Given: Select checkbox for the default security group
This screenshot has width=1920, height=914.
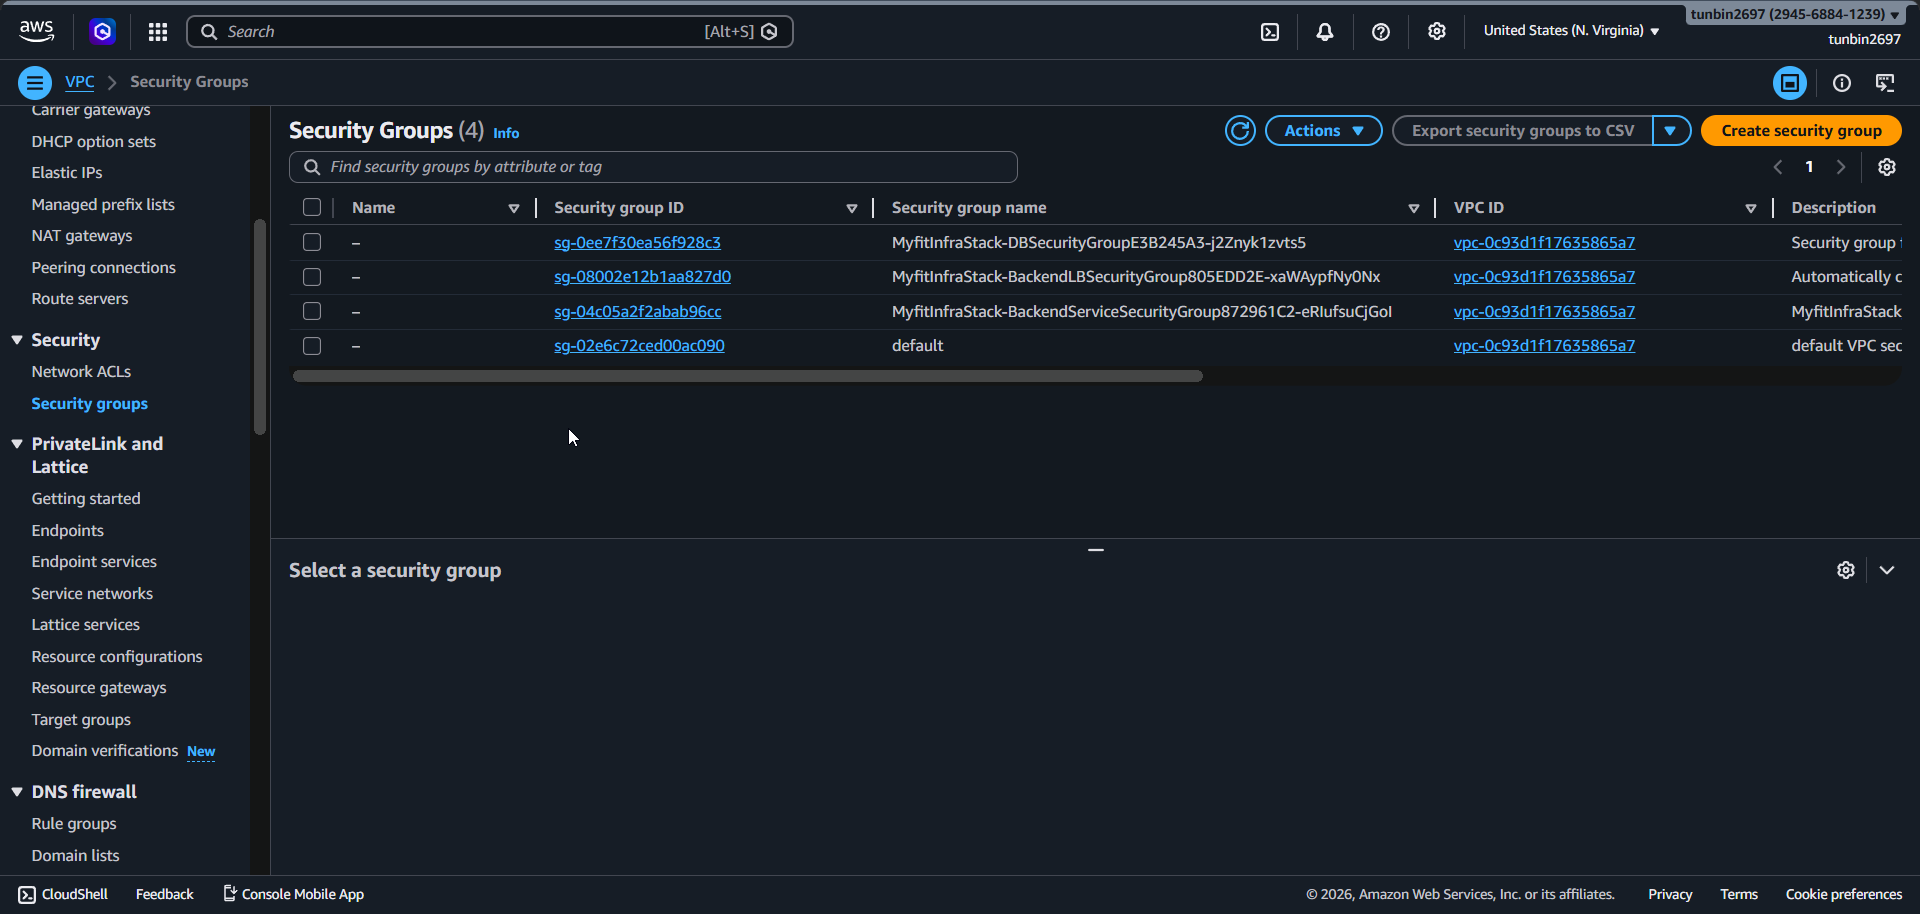Looking at the screenshot, I should click(x=312, y=346).
